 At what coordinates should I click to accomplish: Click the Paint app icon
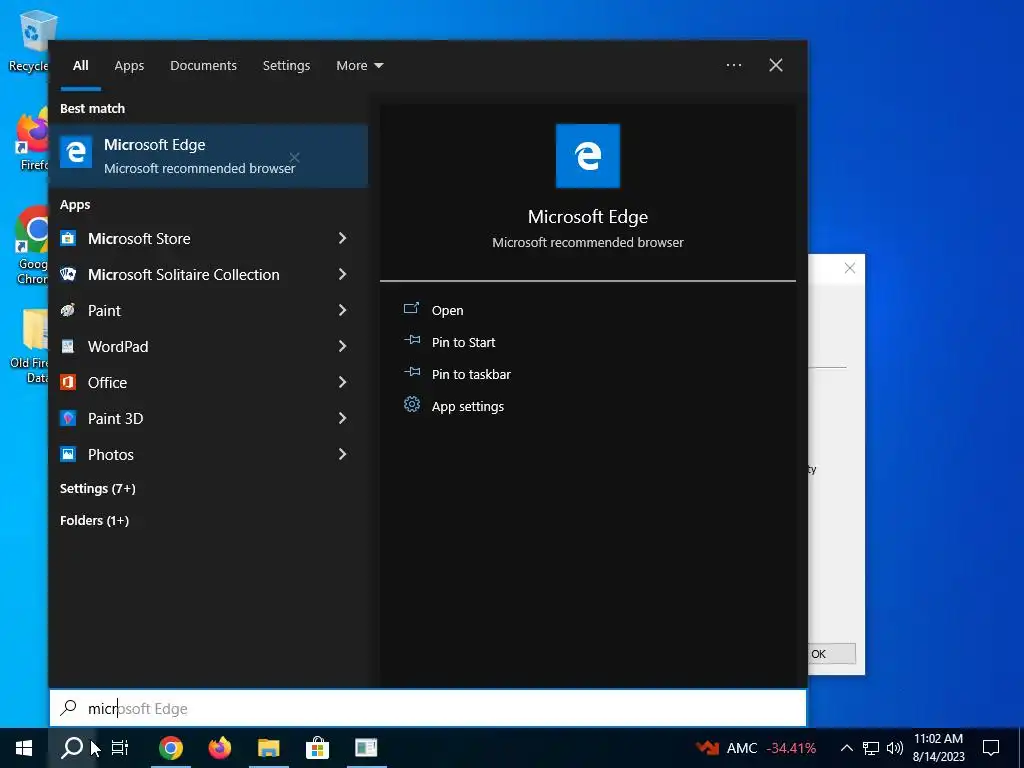click(x=68, y=310)
